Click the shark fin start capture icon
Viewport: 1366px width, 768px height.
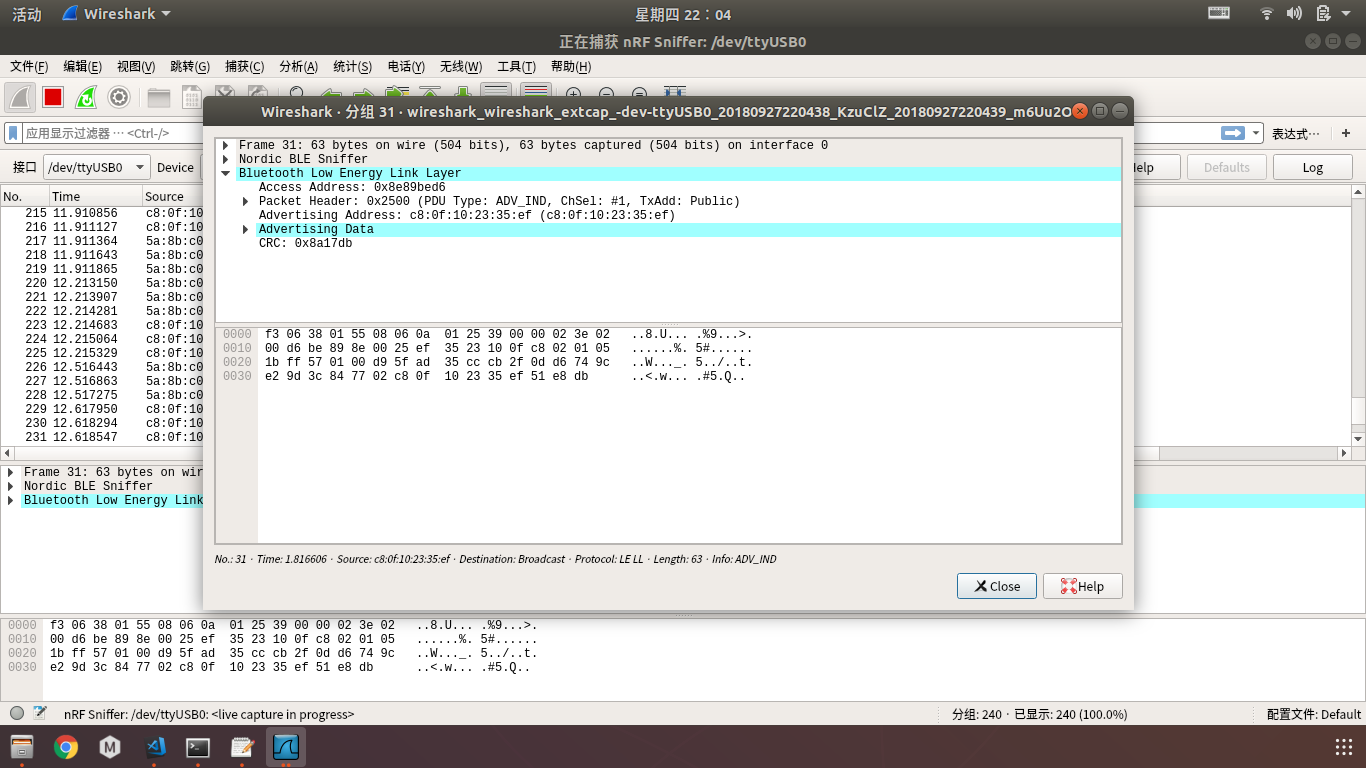click(x=21, y=97)
